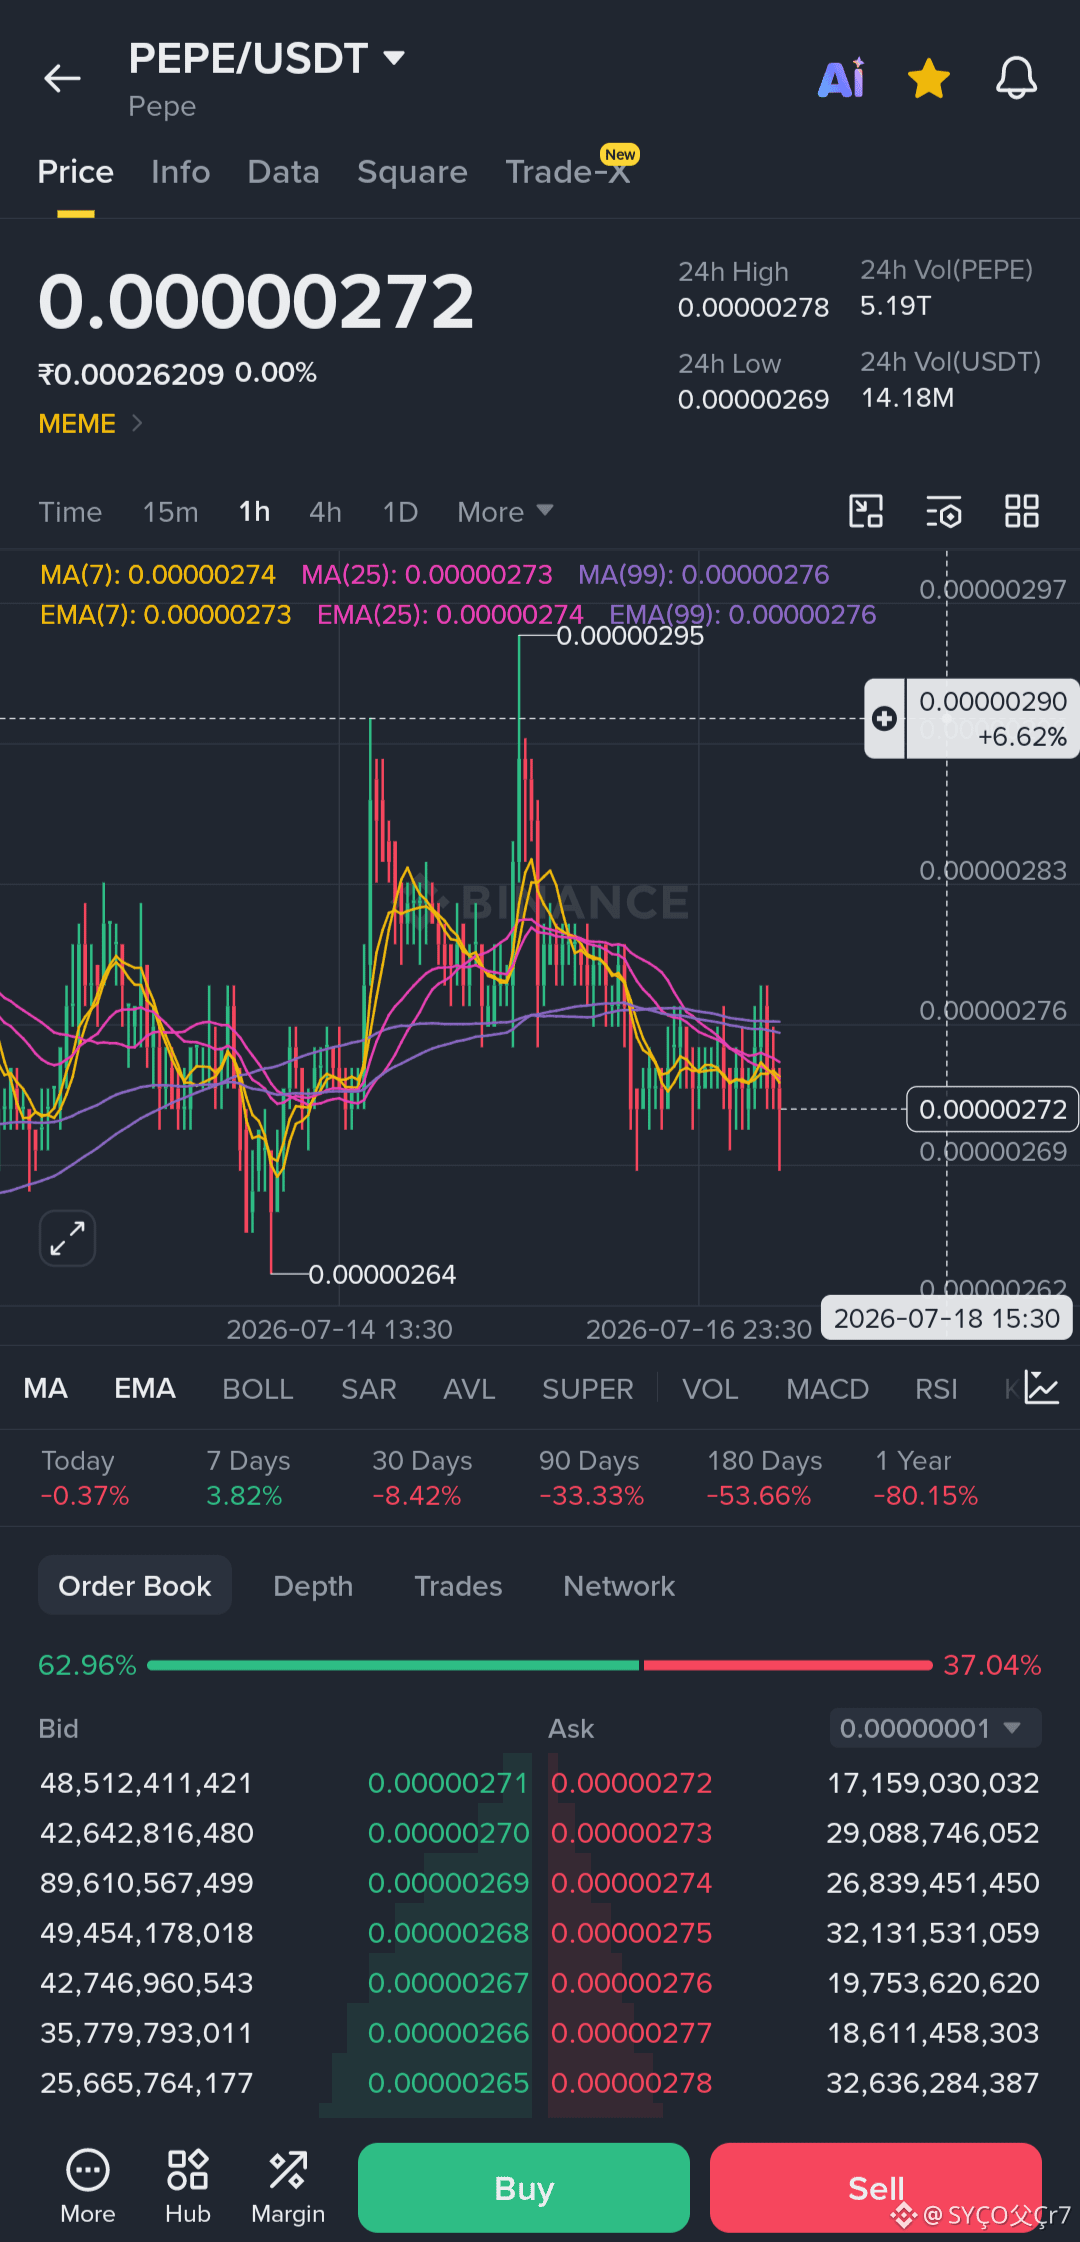Tap the MA(7) legend value
The image size is (1080, 2242).
(x=158, y=574)
